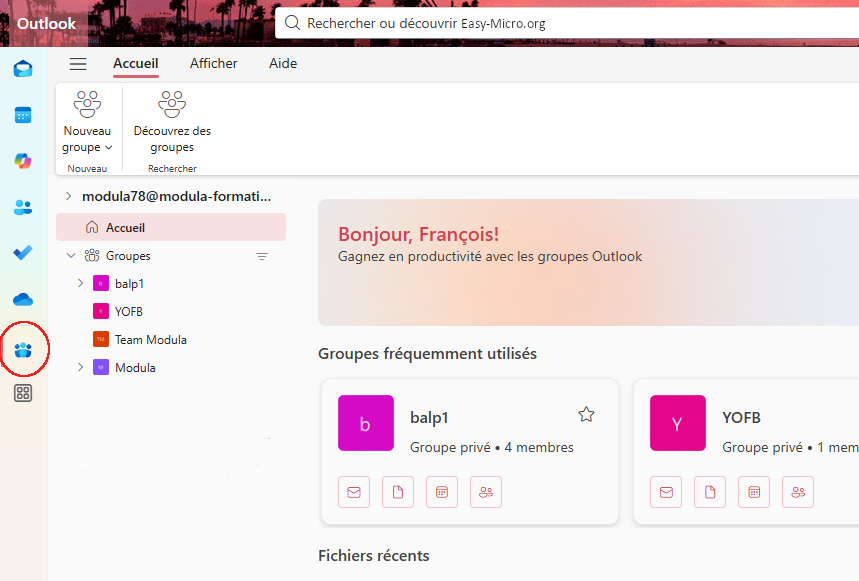The width and height of the screenshot is (859, 581).
Task: Mark balp1 group as favorite star
Action: 586,415
